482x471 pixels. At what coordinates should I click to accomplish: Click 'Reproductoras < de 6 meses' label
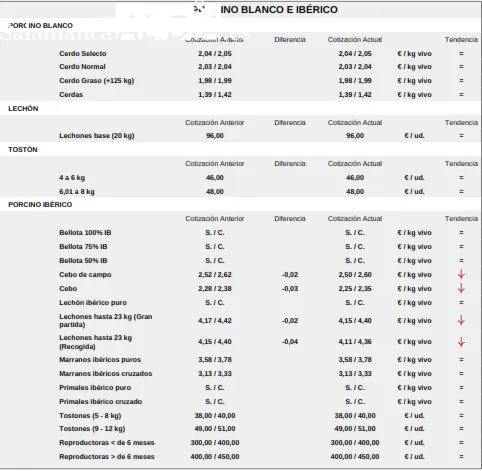pyautogui.click(x=107, y=443)
